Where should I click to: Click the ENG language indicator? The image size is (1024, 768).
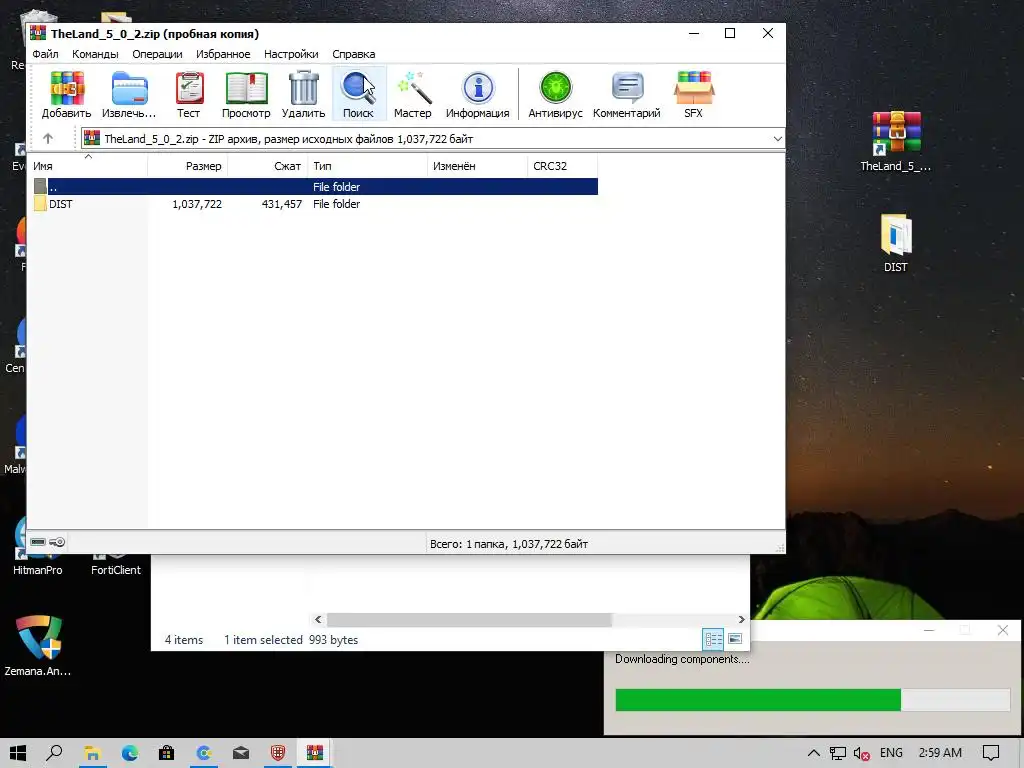(891, 753)
